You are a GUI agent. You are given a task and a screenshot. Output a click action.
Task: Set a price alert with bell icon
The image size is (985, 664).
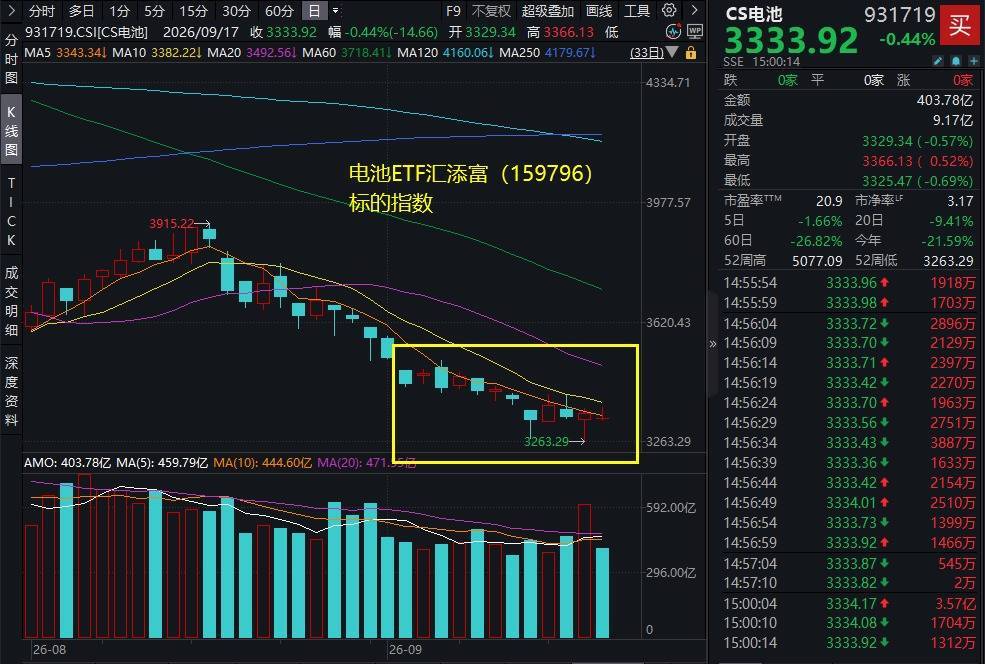coord(955,61)
